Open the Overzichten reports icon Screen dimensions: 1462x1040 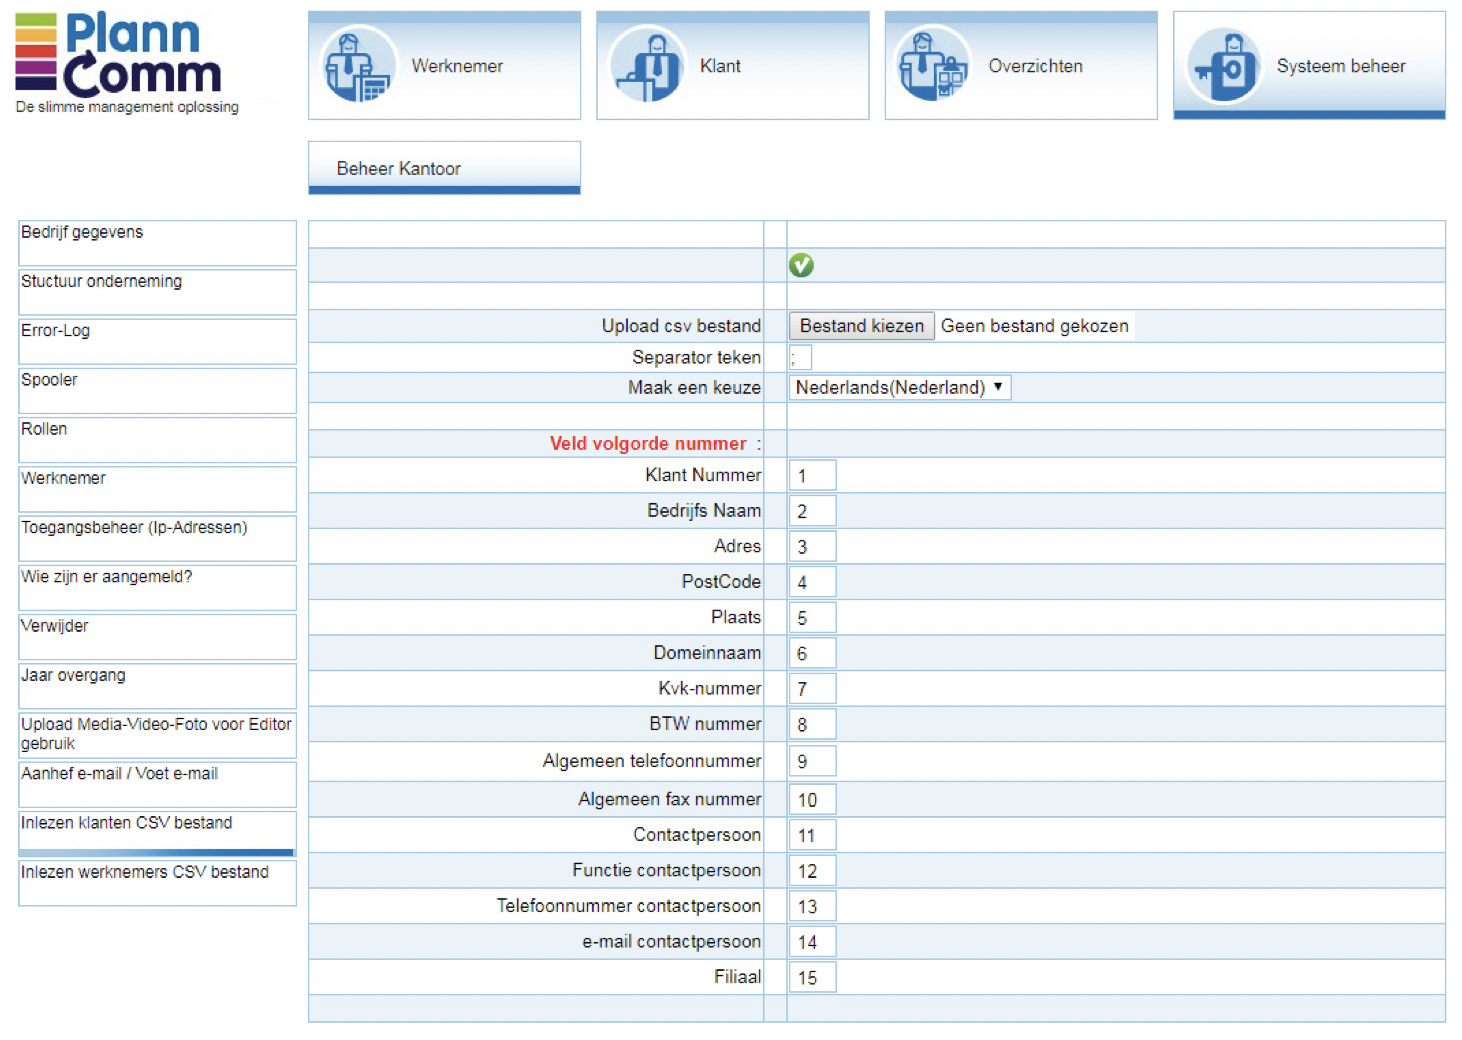tap(932, 66)
